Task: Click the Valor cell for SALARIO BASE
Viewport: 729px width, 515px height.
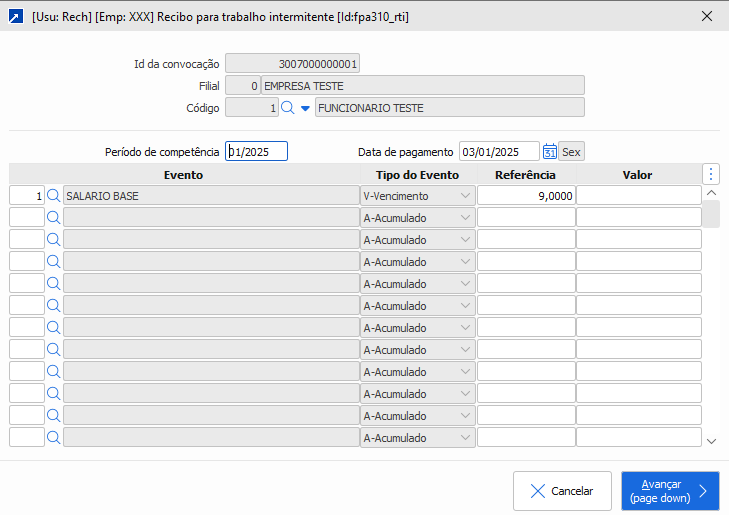Action: pos(638,196)
